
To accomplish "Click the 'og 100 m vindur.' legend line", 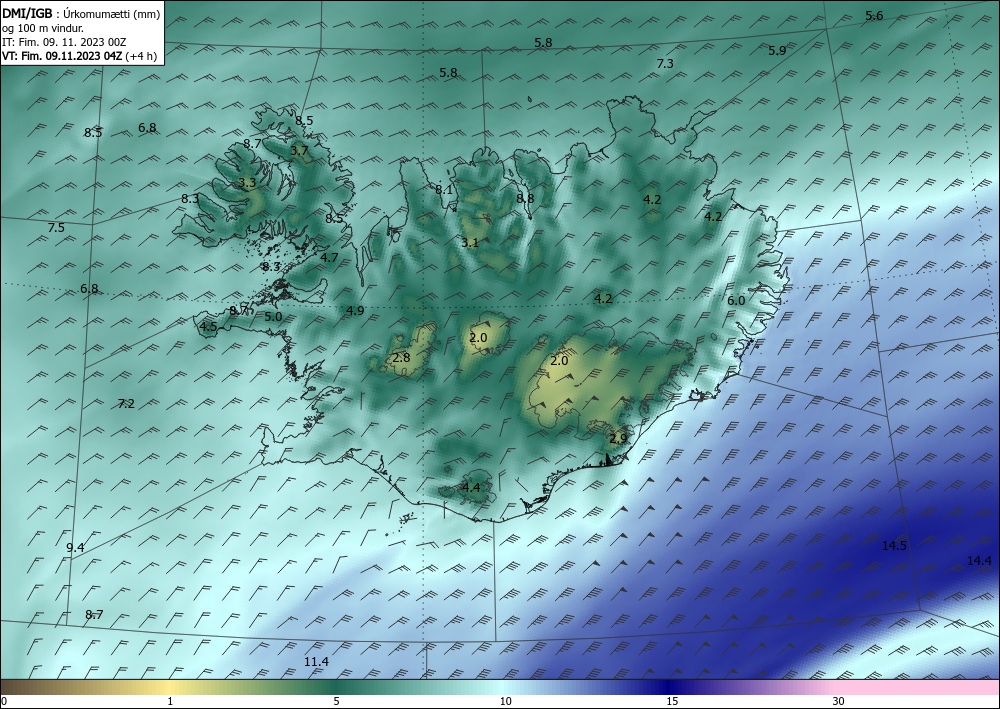I will tap(43, 28).
